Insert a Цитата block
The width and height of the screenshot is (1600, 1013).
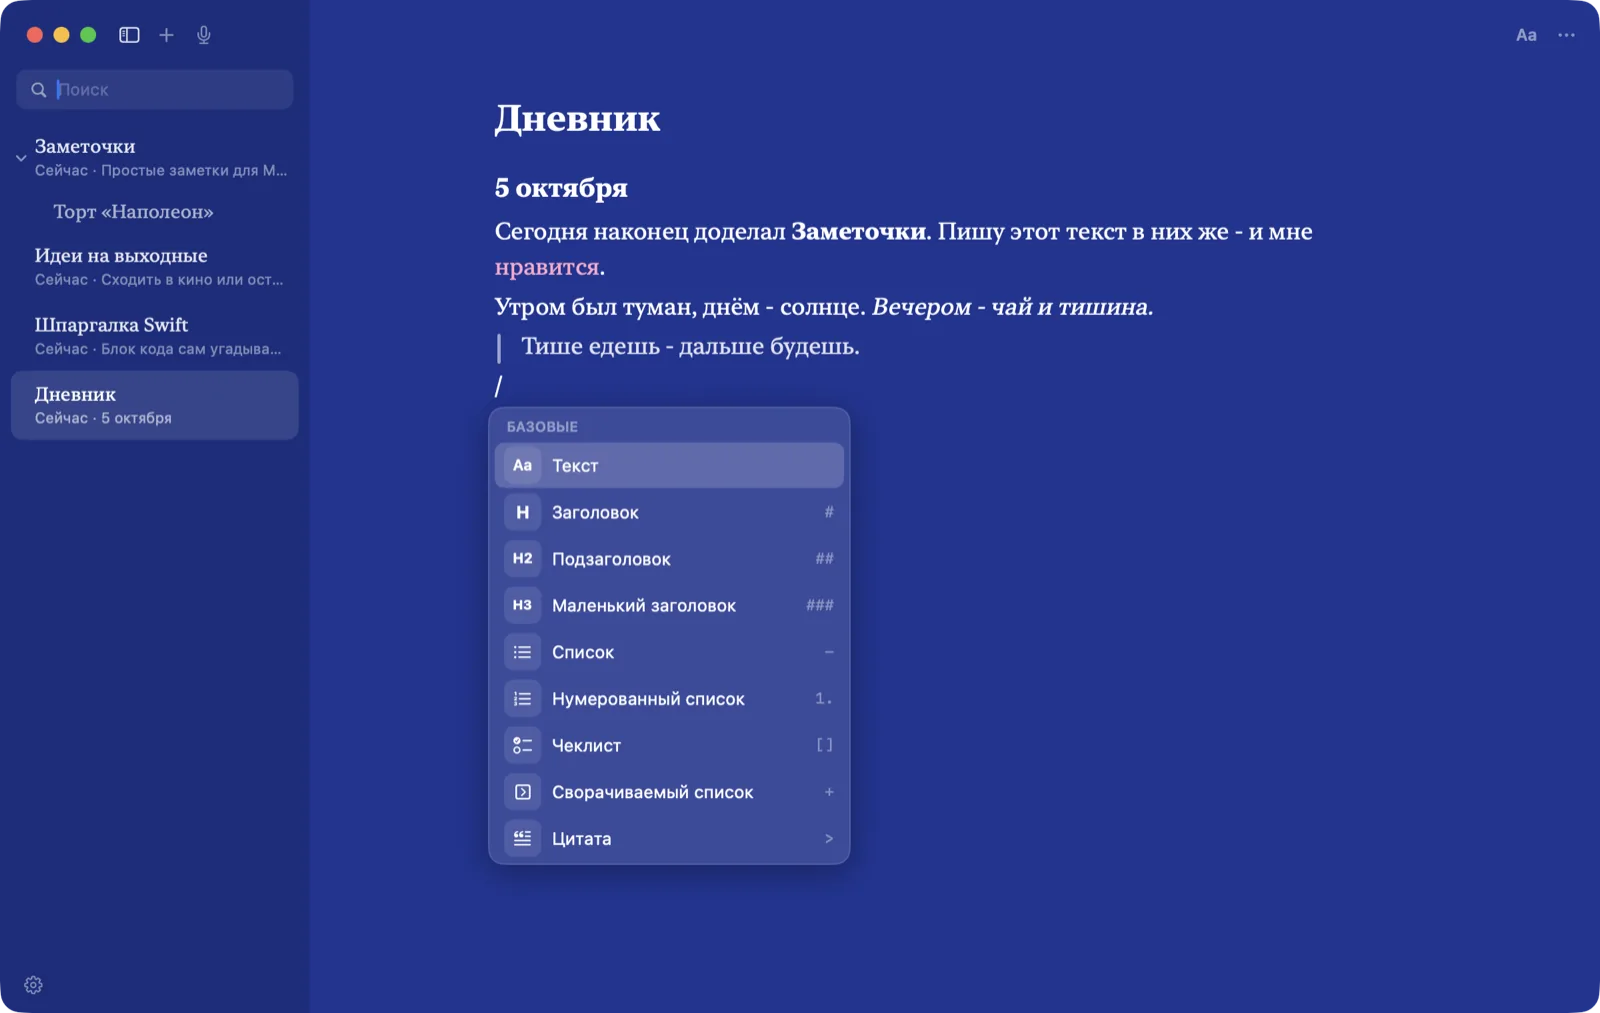point(669,839)
